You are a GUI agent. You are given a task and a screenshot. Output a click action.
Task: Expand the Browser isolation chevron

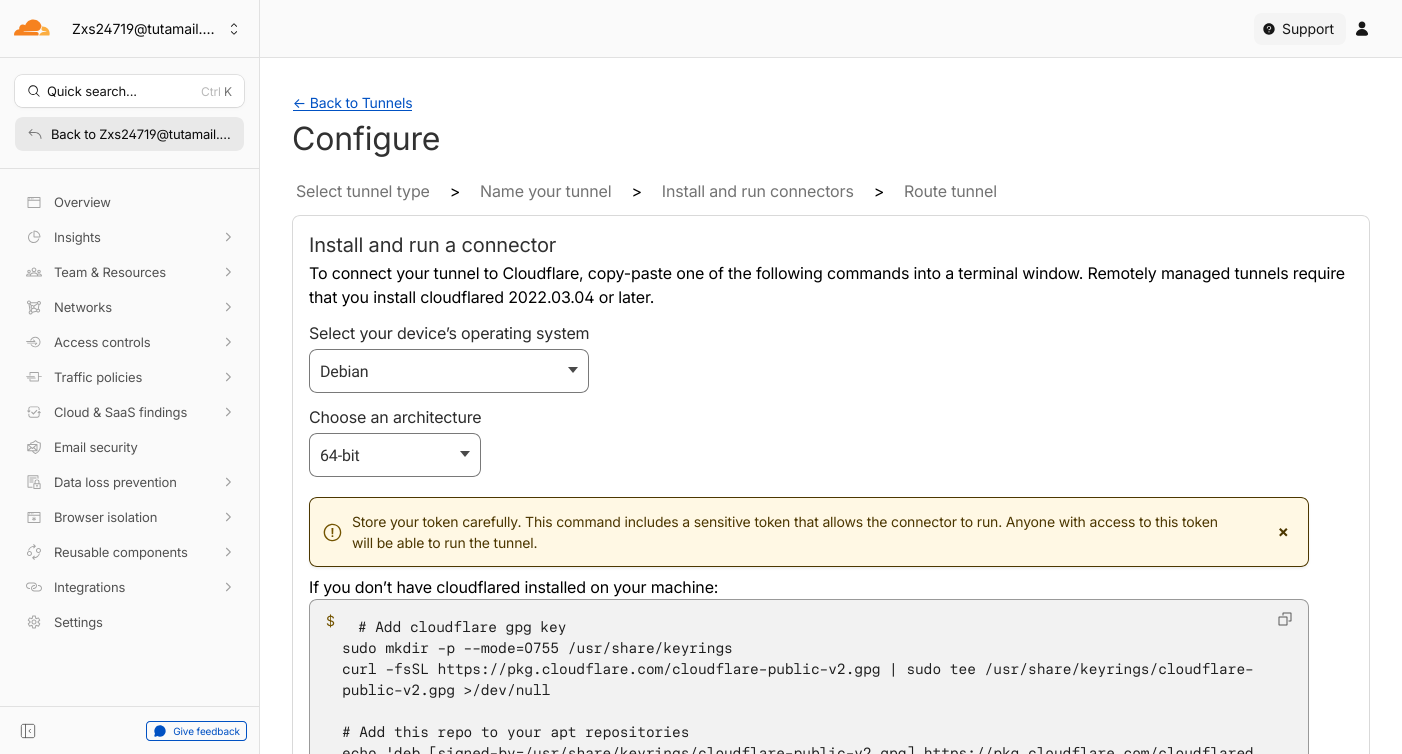point(228,517)
